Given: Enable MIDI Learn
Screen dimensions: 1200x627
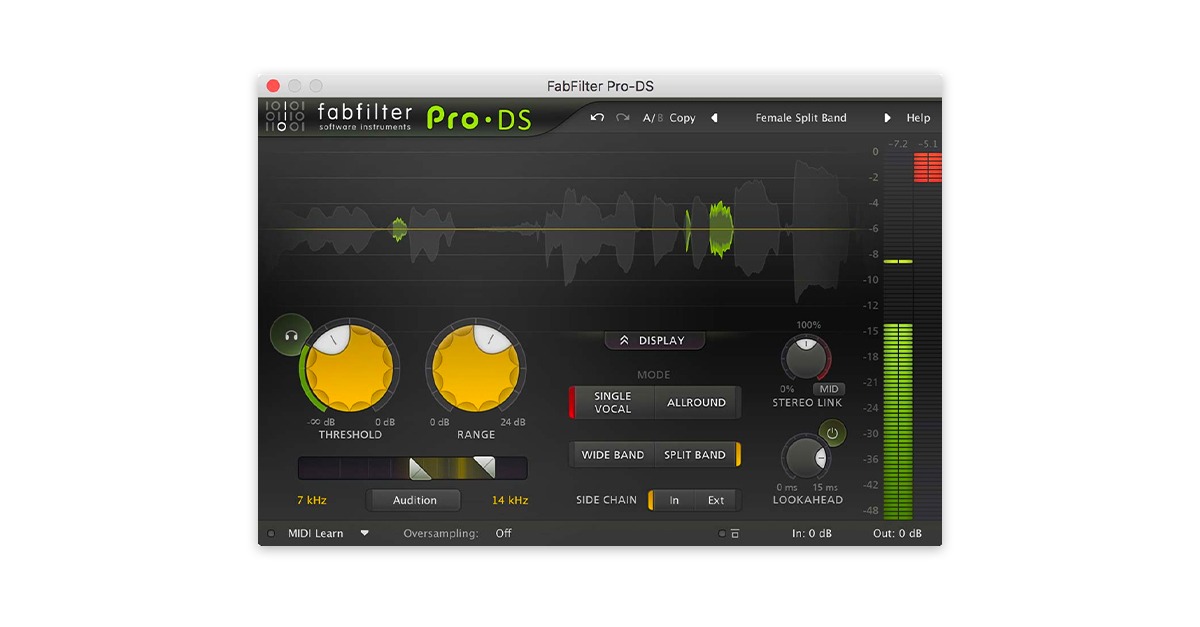Looking at the screenshot, I should 316,534.
